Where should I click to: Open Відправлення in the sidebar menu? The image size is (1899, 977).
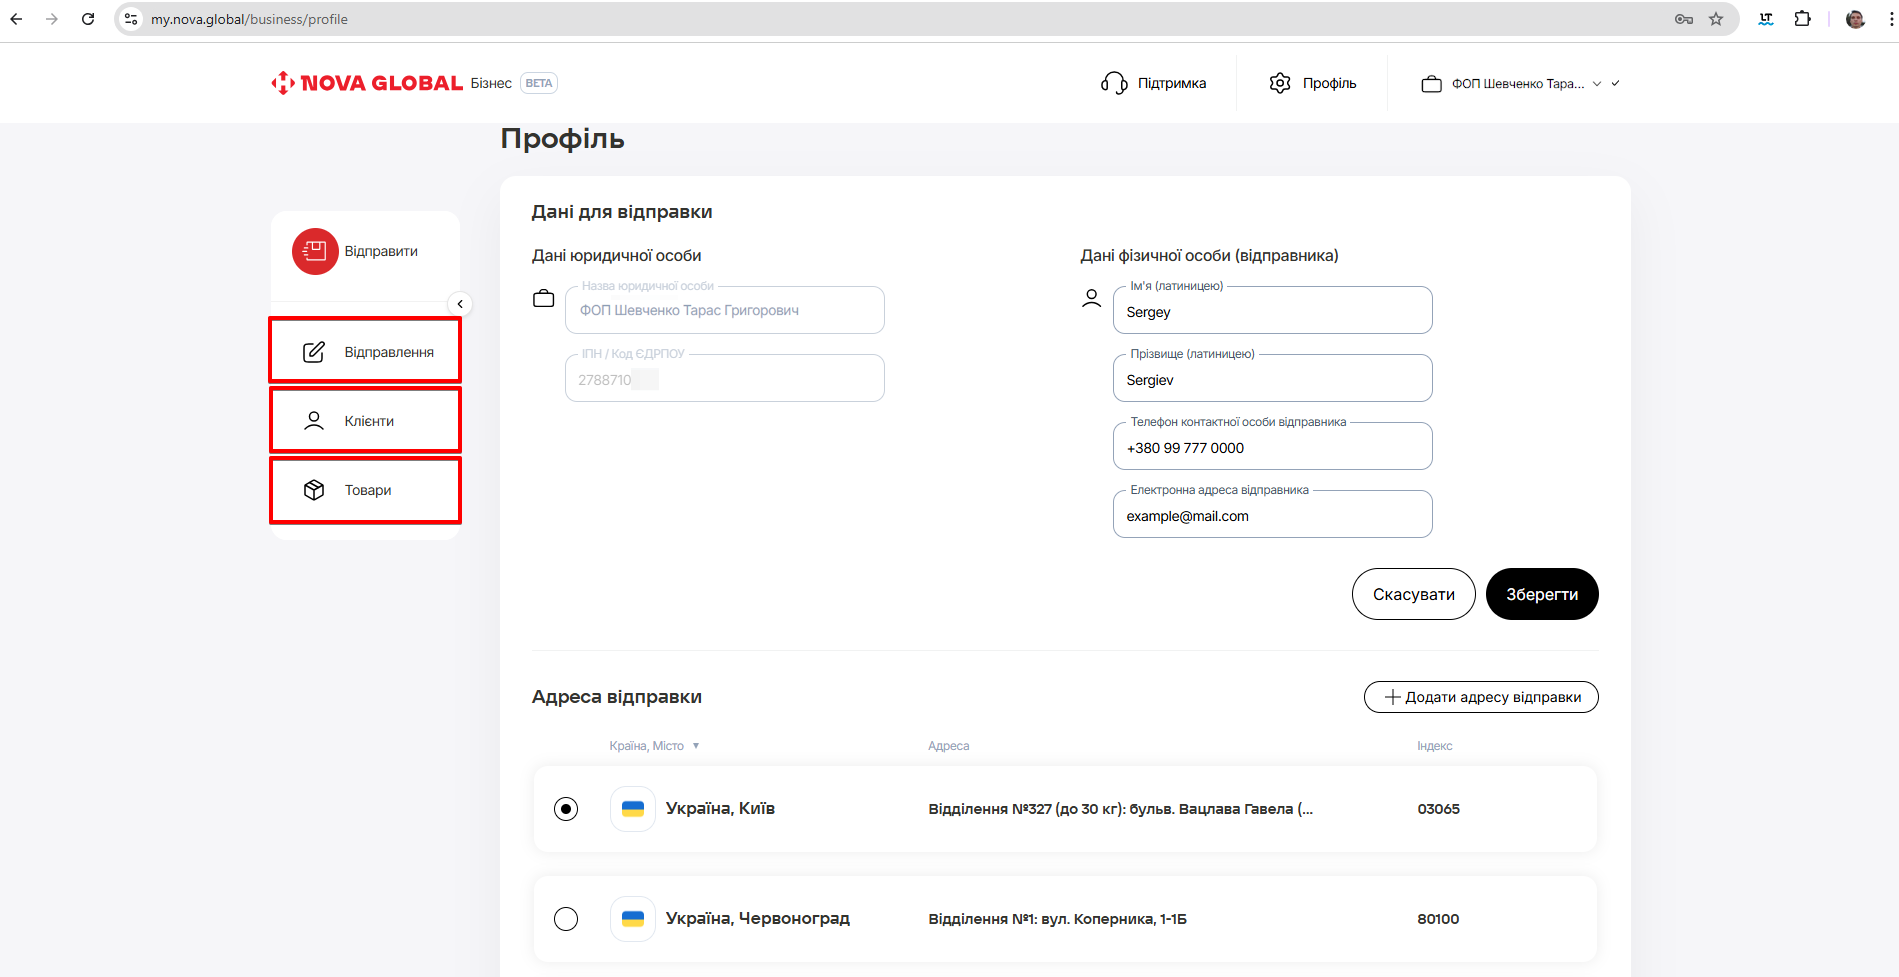click(366, 352)
